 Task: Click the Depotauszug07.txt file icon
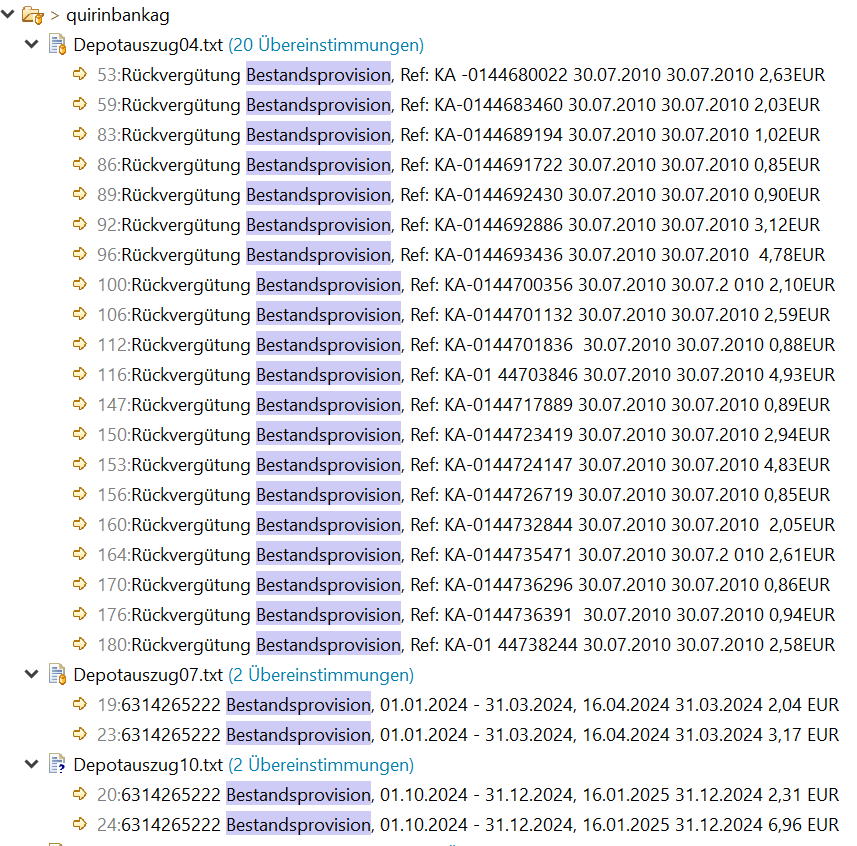(57, 674)
